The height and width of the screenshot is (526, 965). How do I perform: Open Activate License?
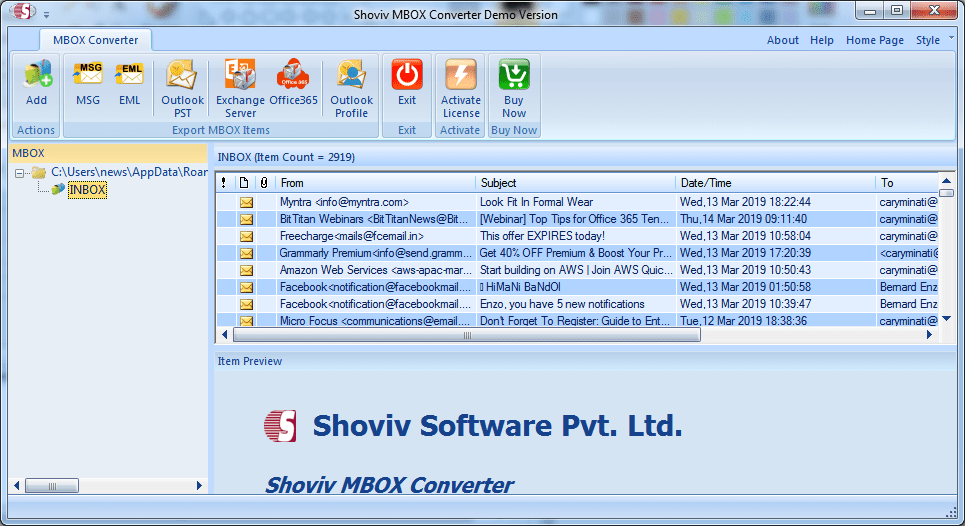pos(460,89)
